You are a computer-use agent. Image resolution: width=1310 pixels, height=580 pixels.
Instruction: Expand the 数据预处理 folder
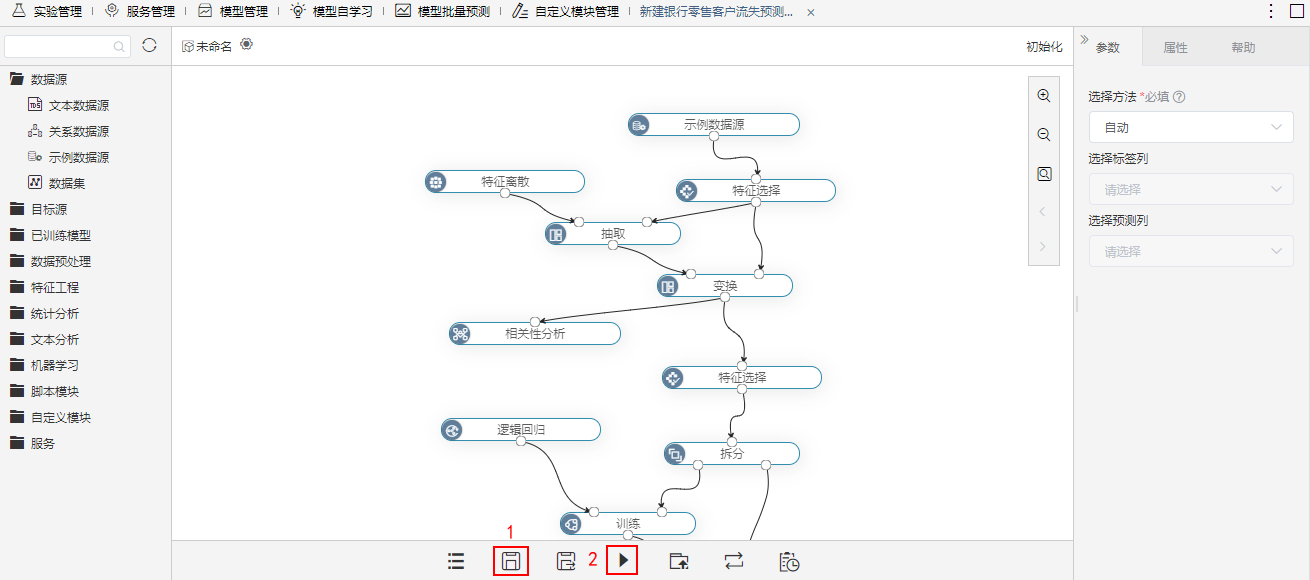(49, 261)
